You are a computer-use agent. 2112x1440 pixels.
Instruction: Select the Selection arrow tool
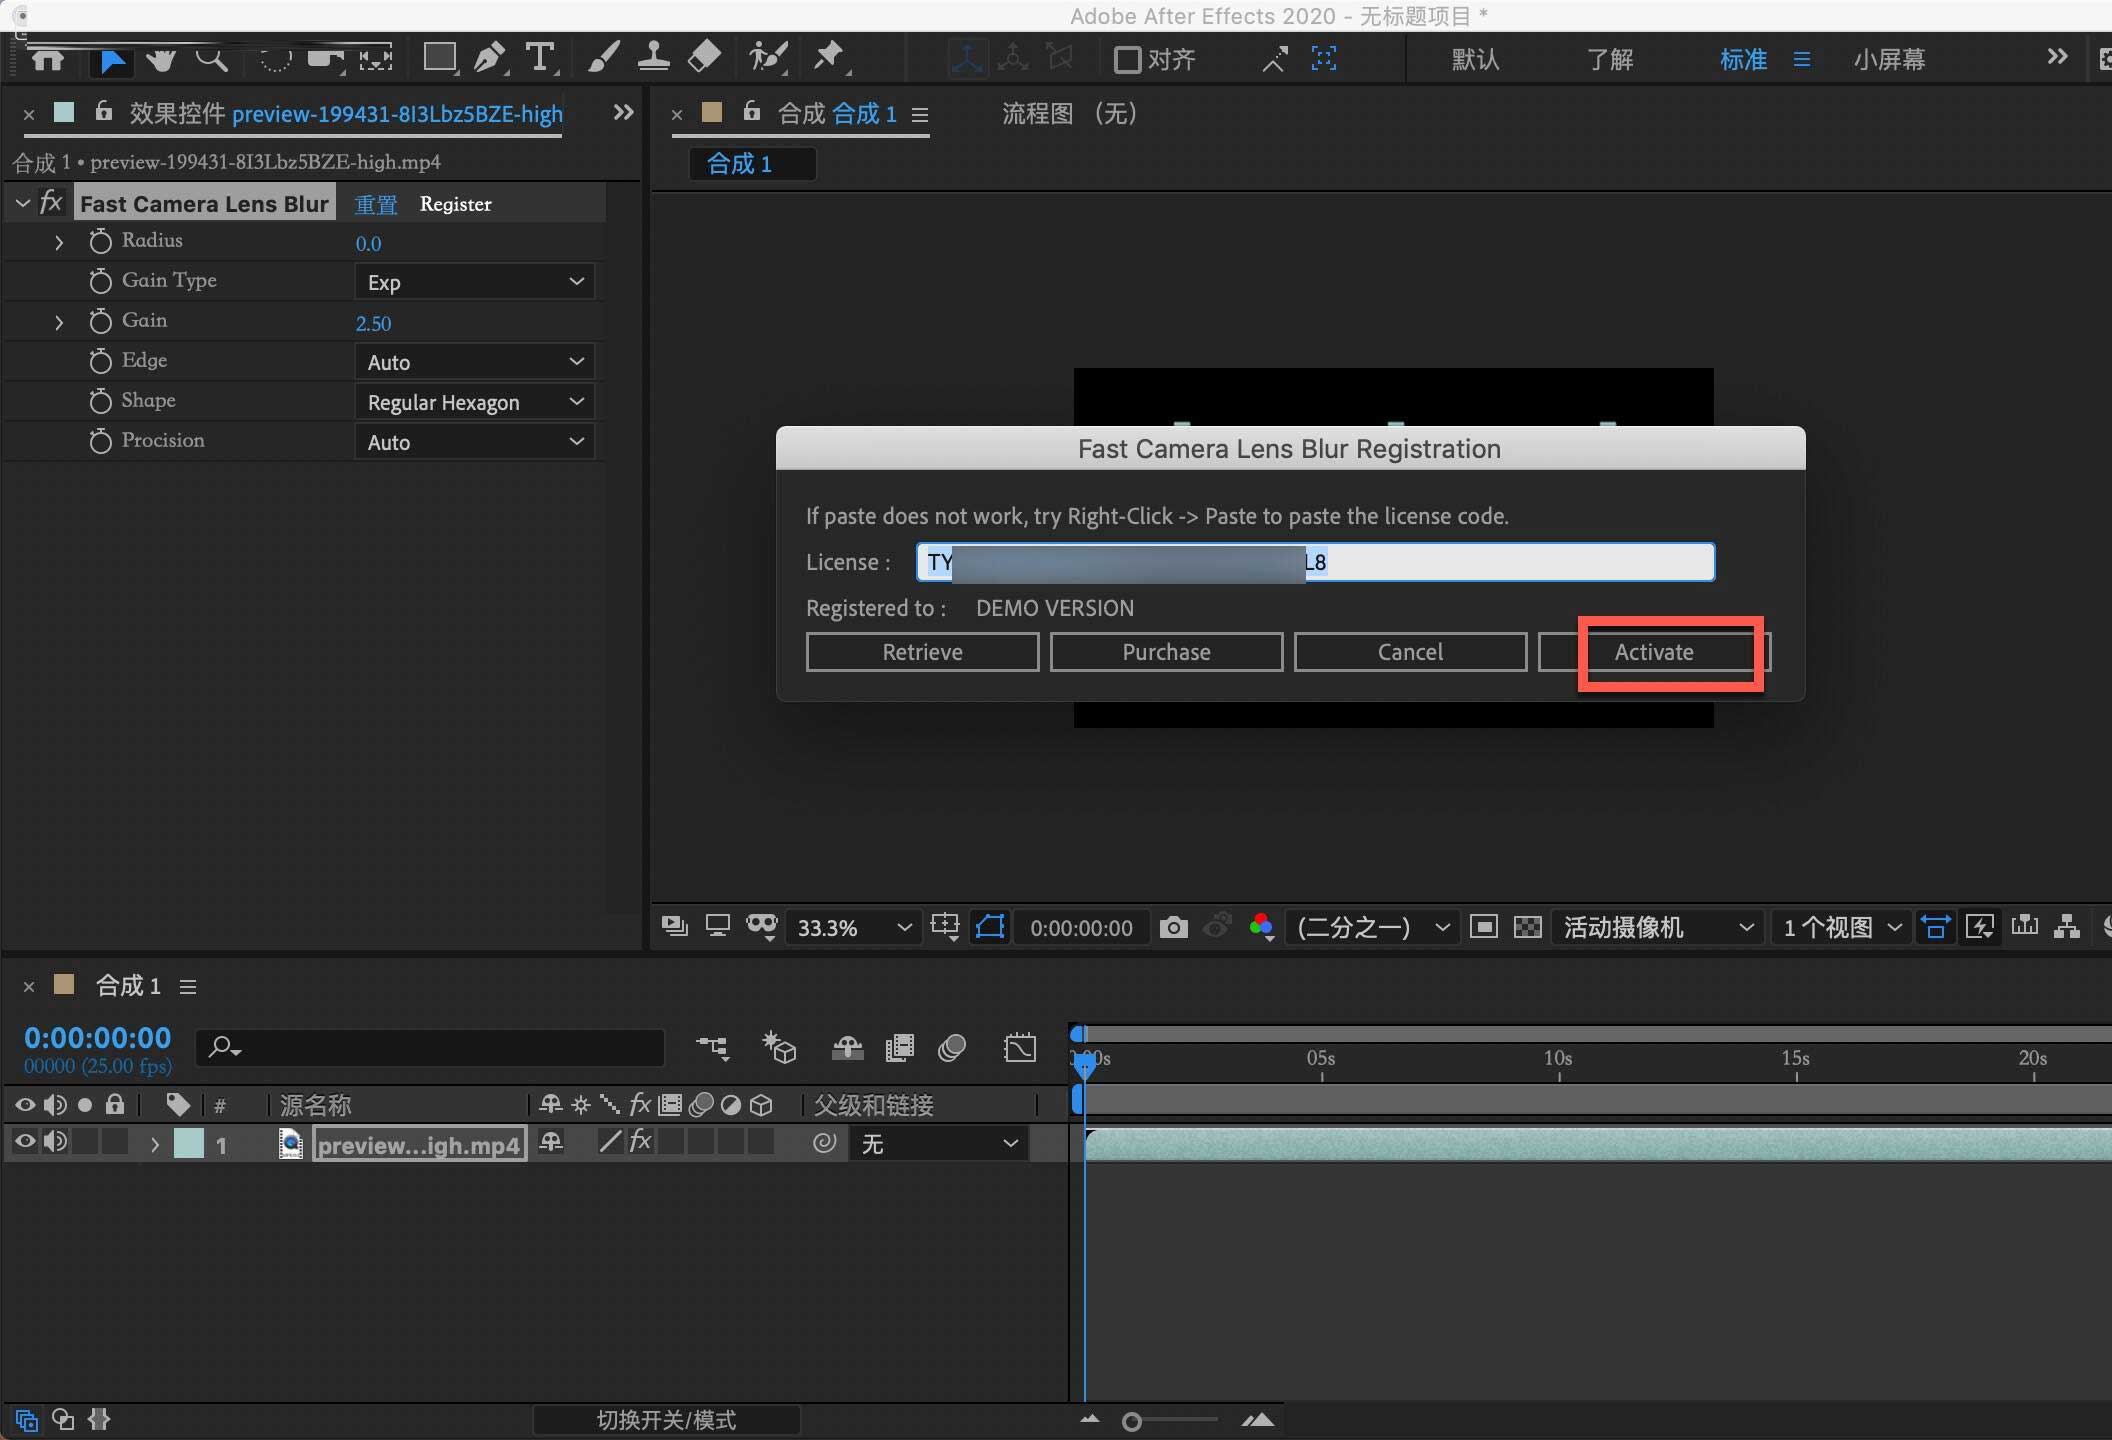tap(112, 60)
